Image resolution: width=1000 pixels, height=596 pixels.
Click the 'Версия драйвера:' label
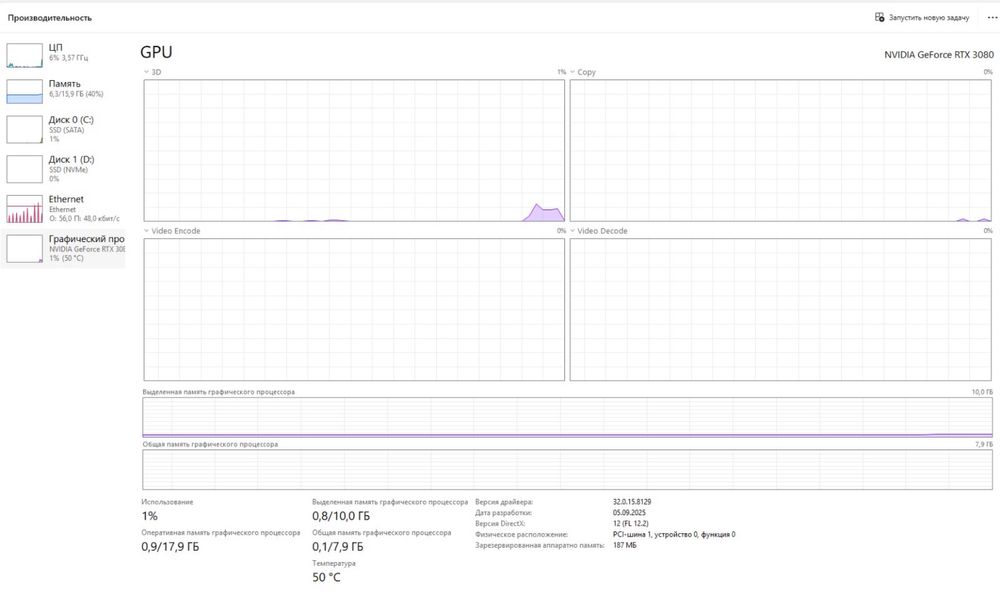(504, 502)
